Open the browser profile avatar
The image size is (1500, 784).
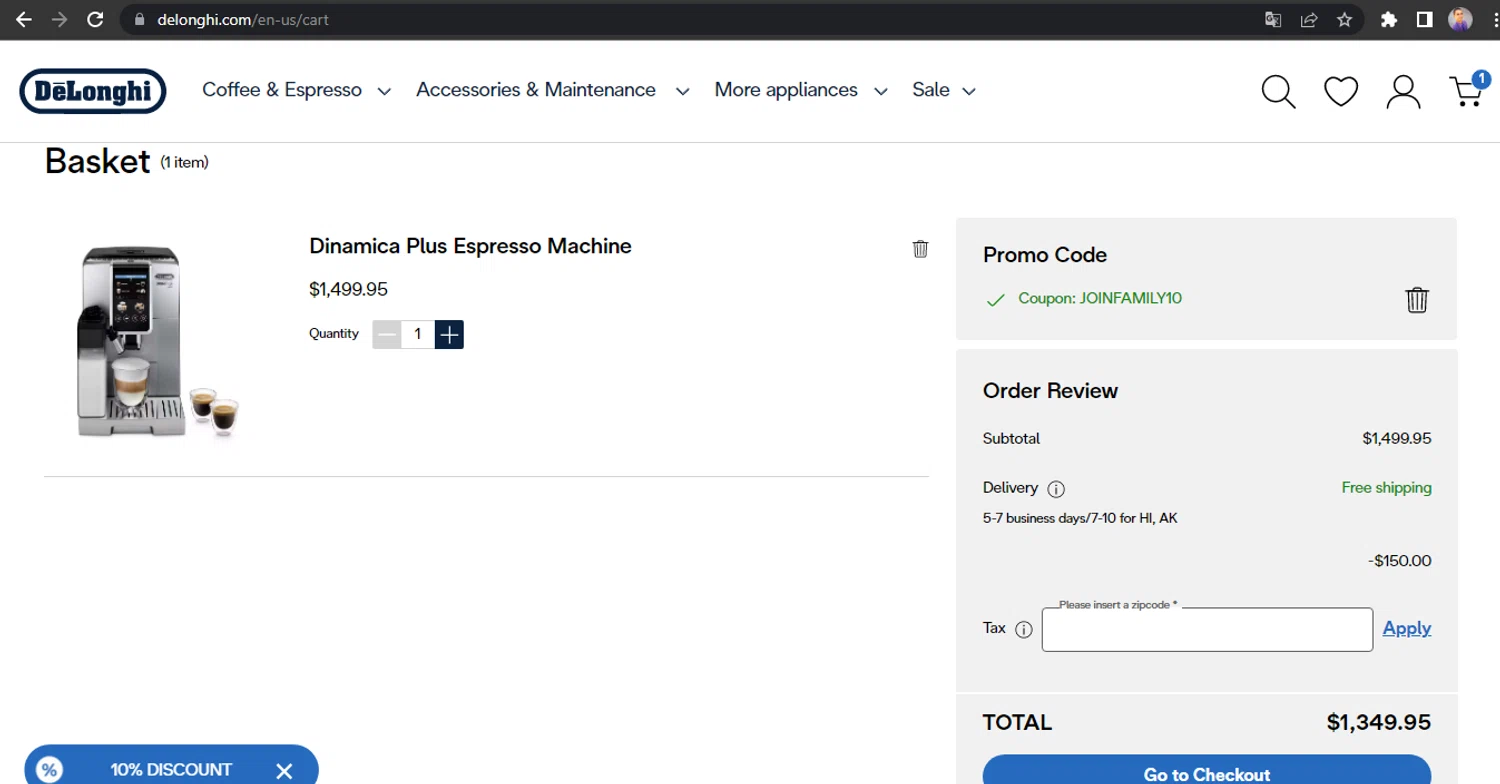click(1460, 19)
